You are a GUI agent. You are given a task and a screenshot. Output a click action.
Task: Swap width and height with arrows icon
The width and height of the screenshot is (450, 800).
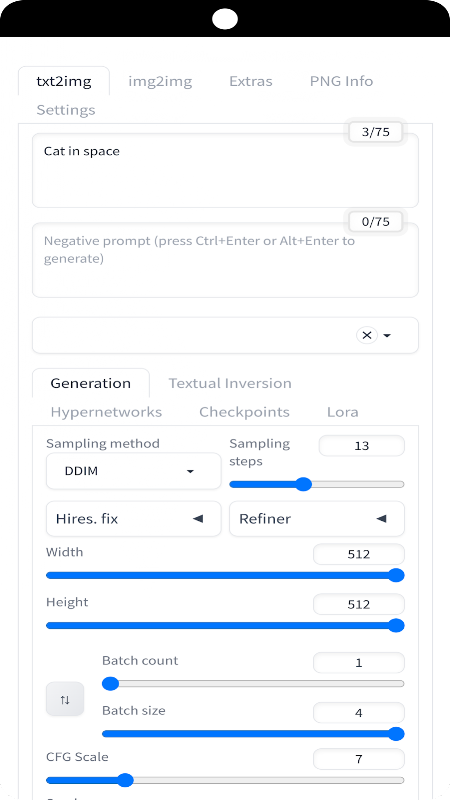pyautogui.click(x=65, y=699)
